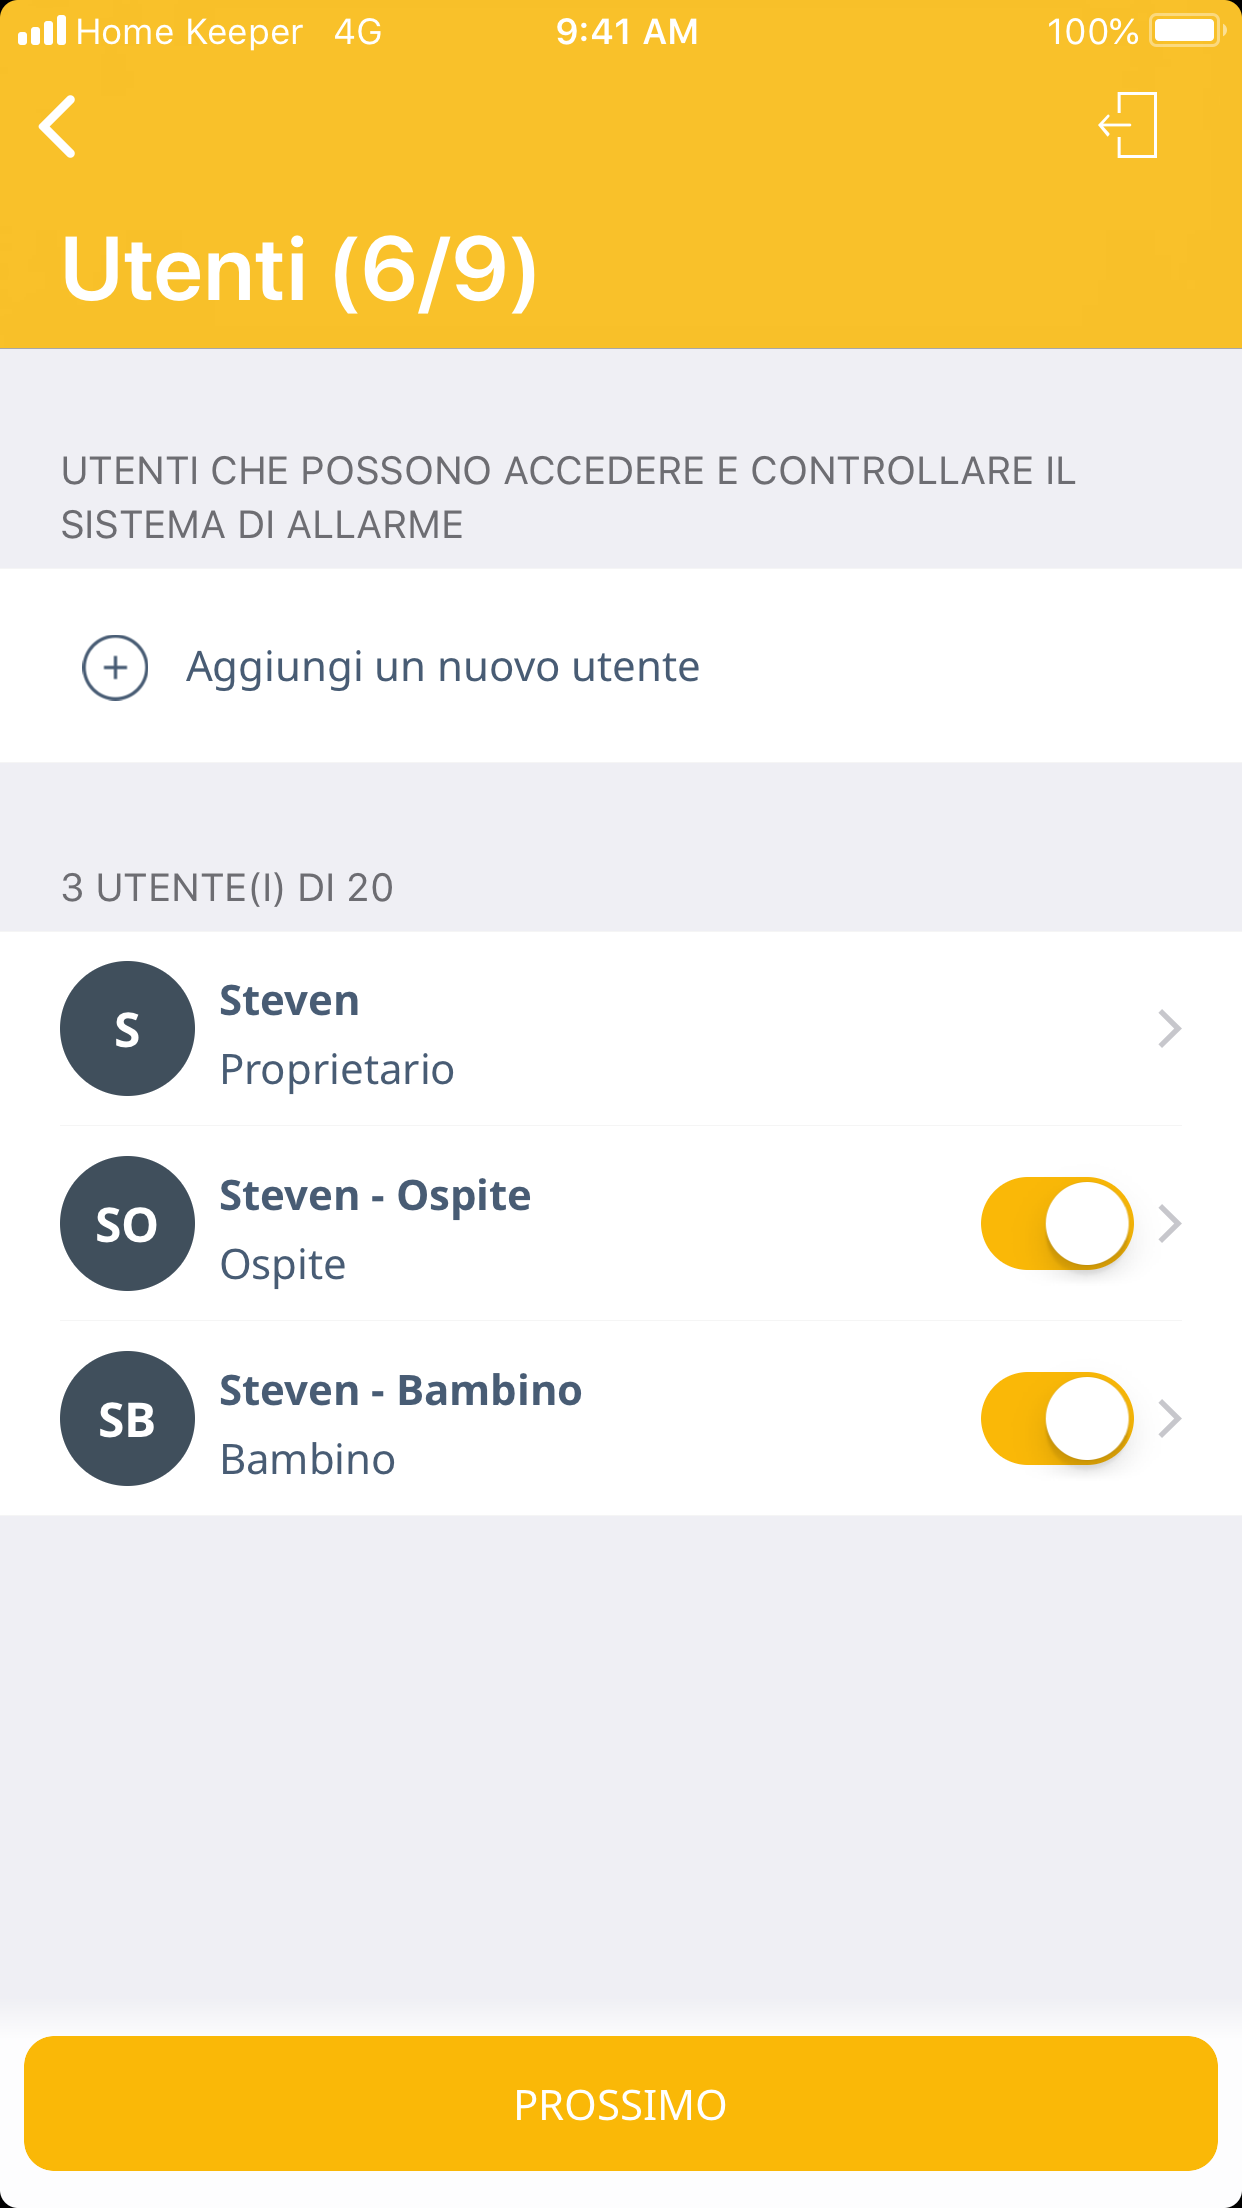The width and height of the screenshot is (1242, 2208).
Task: Select the Steven - Ospite user name
Action: point(375,1195)
